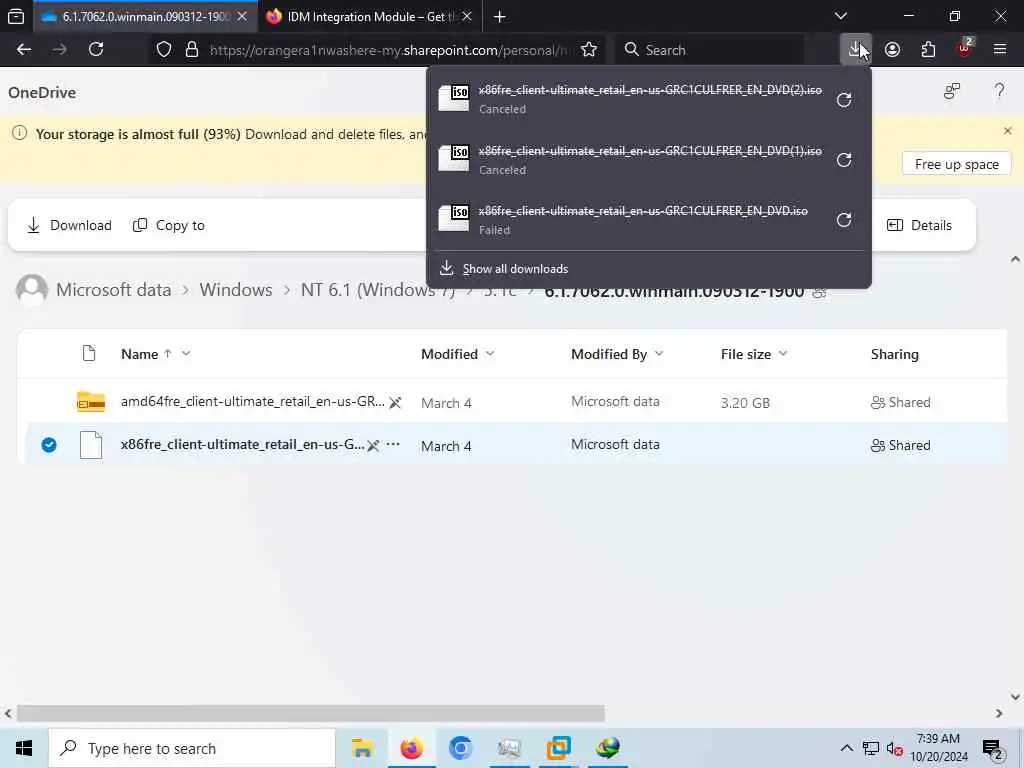Screen dimensions: 1024x768
Task: Click the uBlock Origin extension icon
Action: [964, 48]
